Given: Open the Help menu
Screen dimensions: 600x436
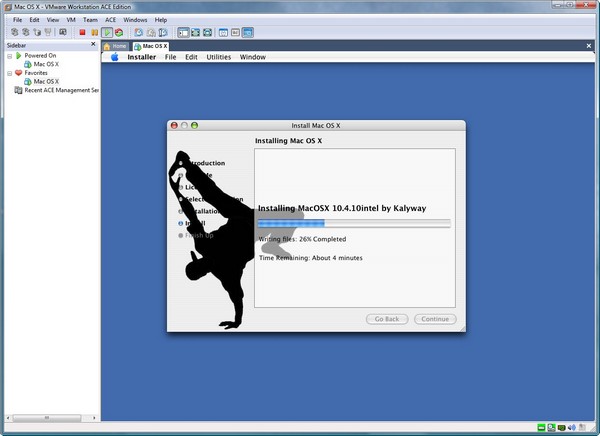Looking at the screenshot, I should [x=161, y=20].
